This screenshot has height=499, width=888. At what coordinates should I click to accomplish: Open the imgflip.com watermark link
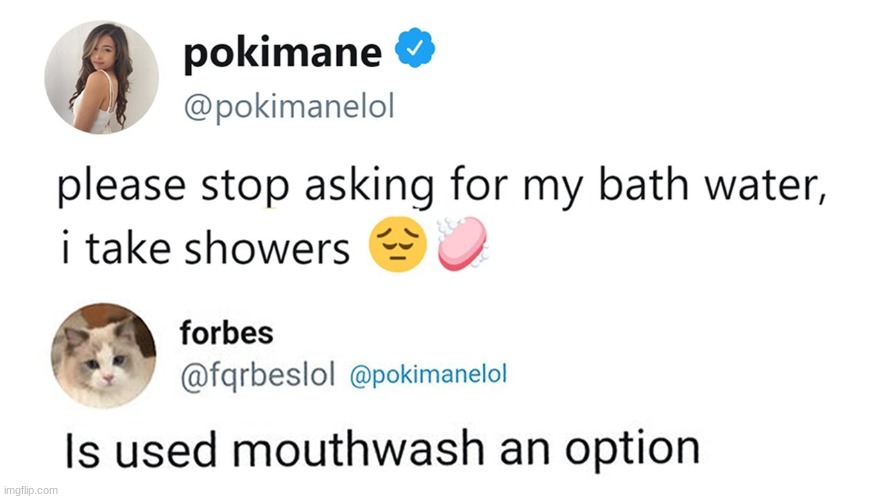click(31, 491)
